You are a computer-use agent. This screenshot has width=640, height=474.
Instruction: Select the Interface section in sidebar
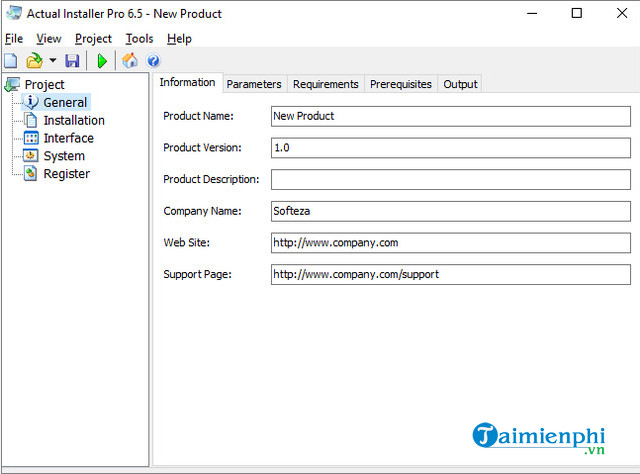tap(68, 138)
